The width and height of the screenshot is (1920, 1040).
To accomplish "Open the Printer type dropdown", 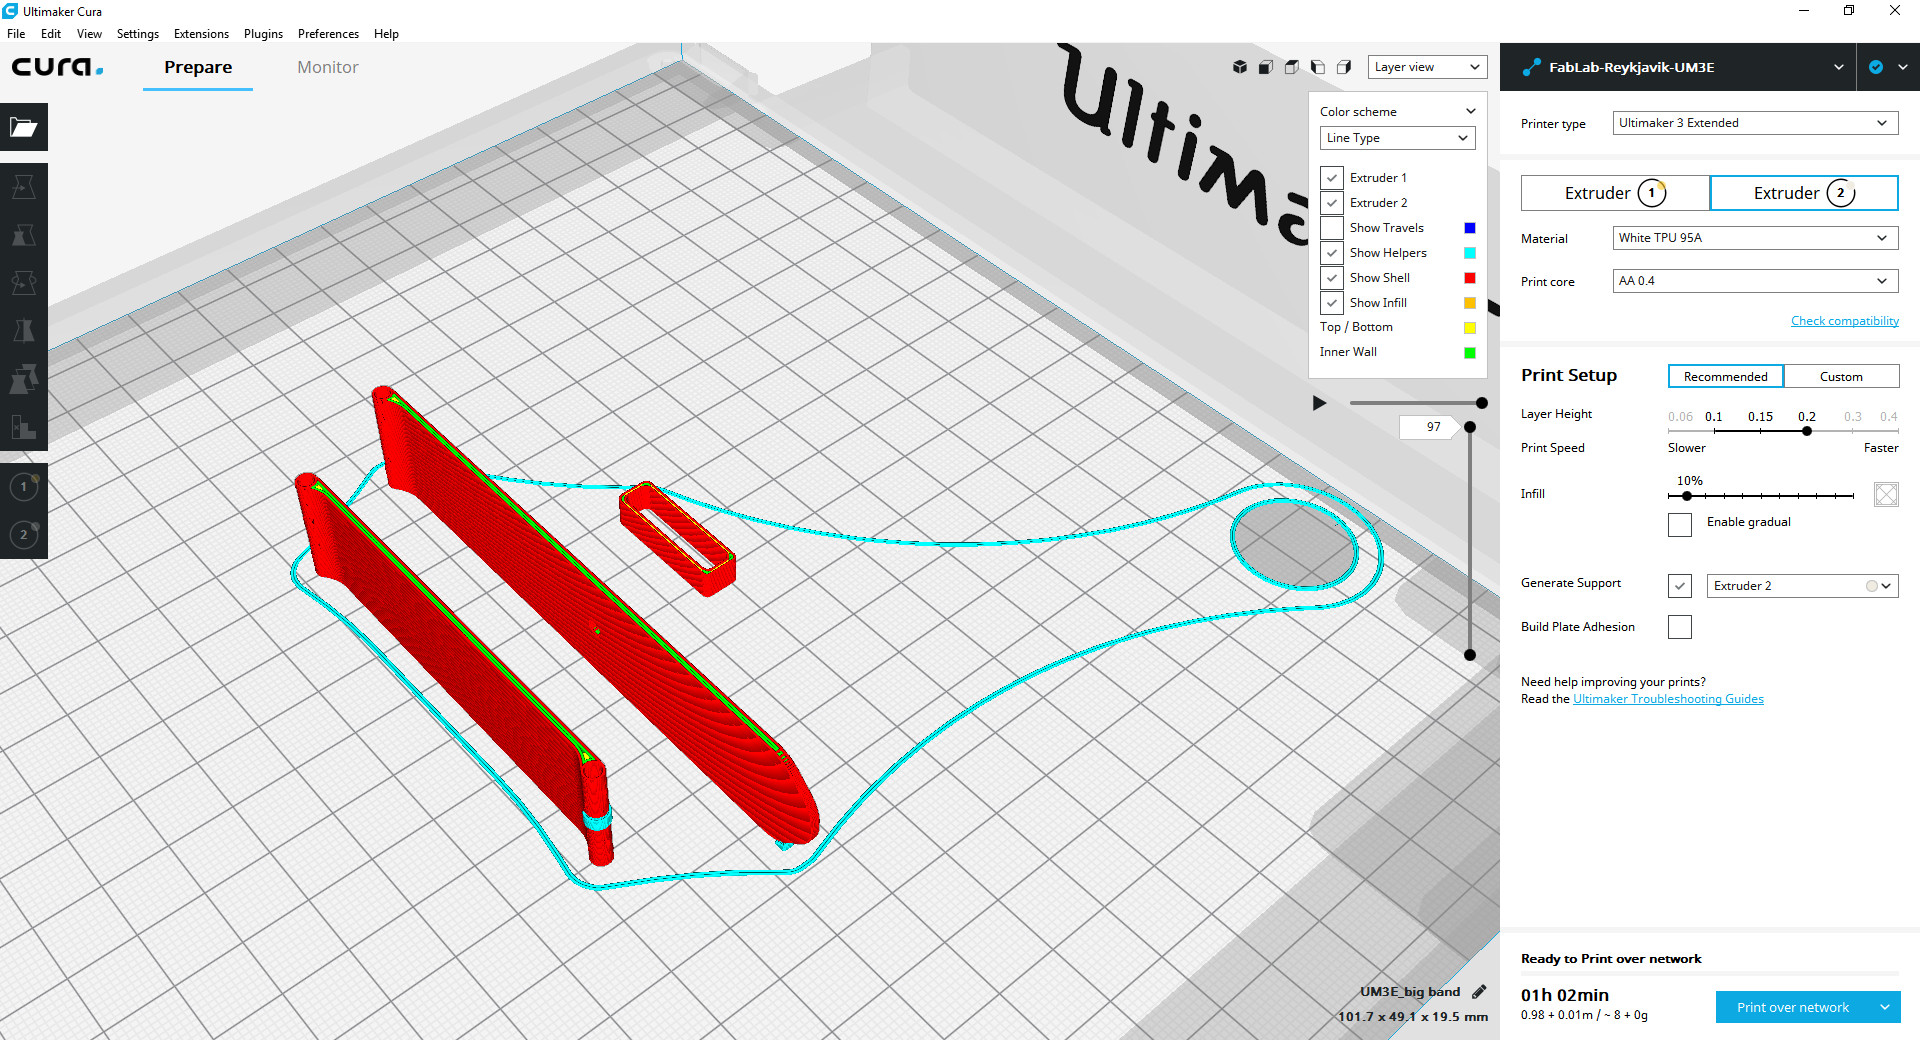I will pos(1755,123).
